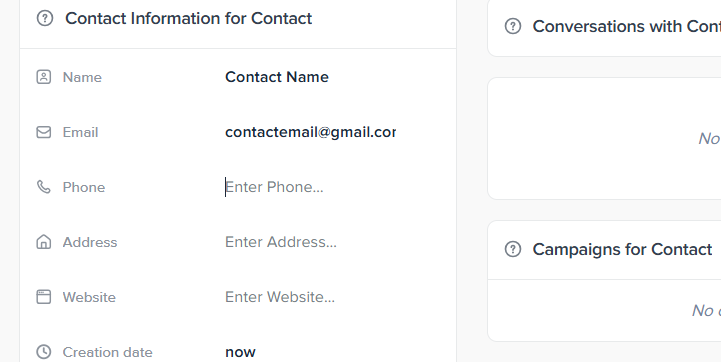Edit the contactemail@gmail.com email field
The height and width of the screenshot is (362, 721).
(x=310, y=132)
